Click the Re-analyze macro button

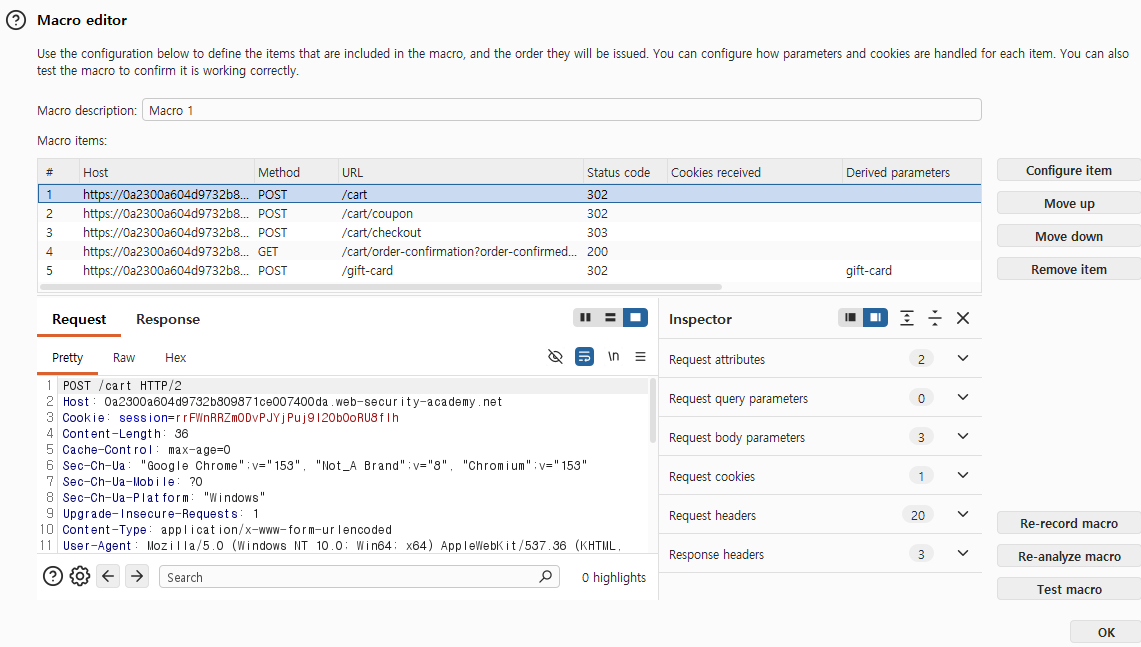(1068, 556)
